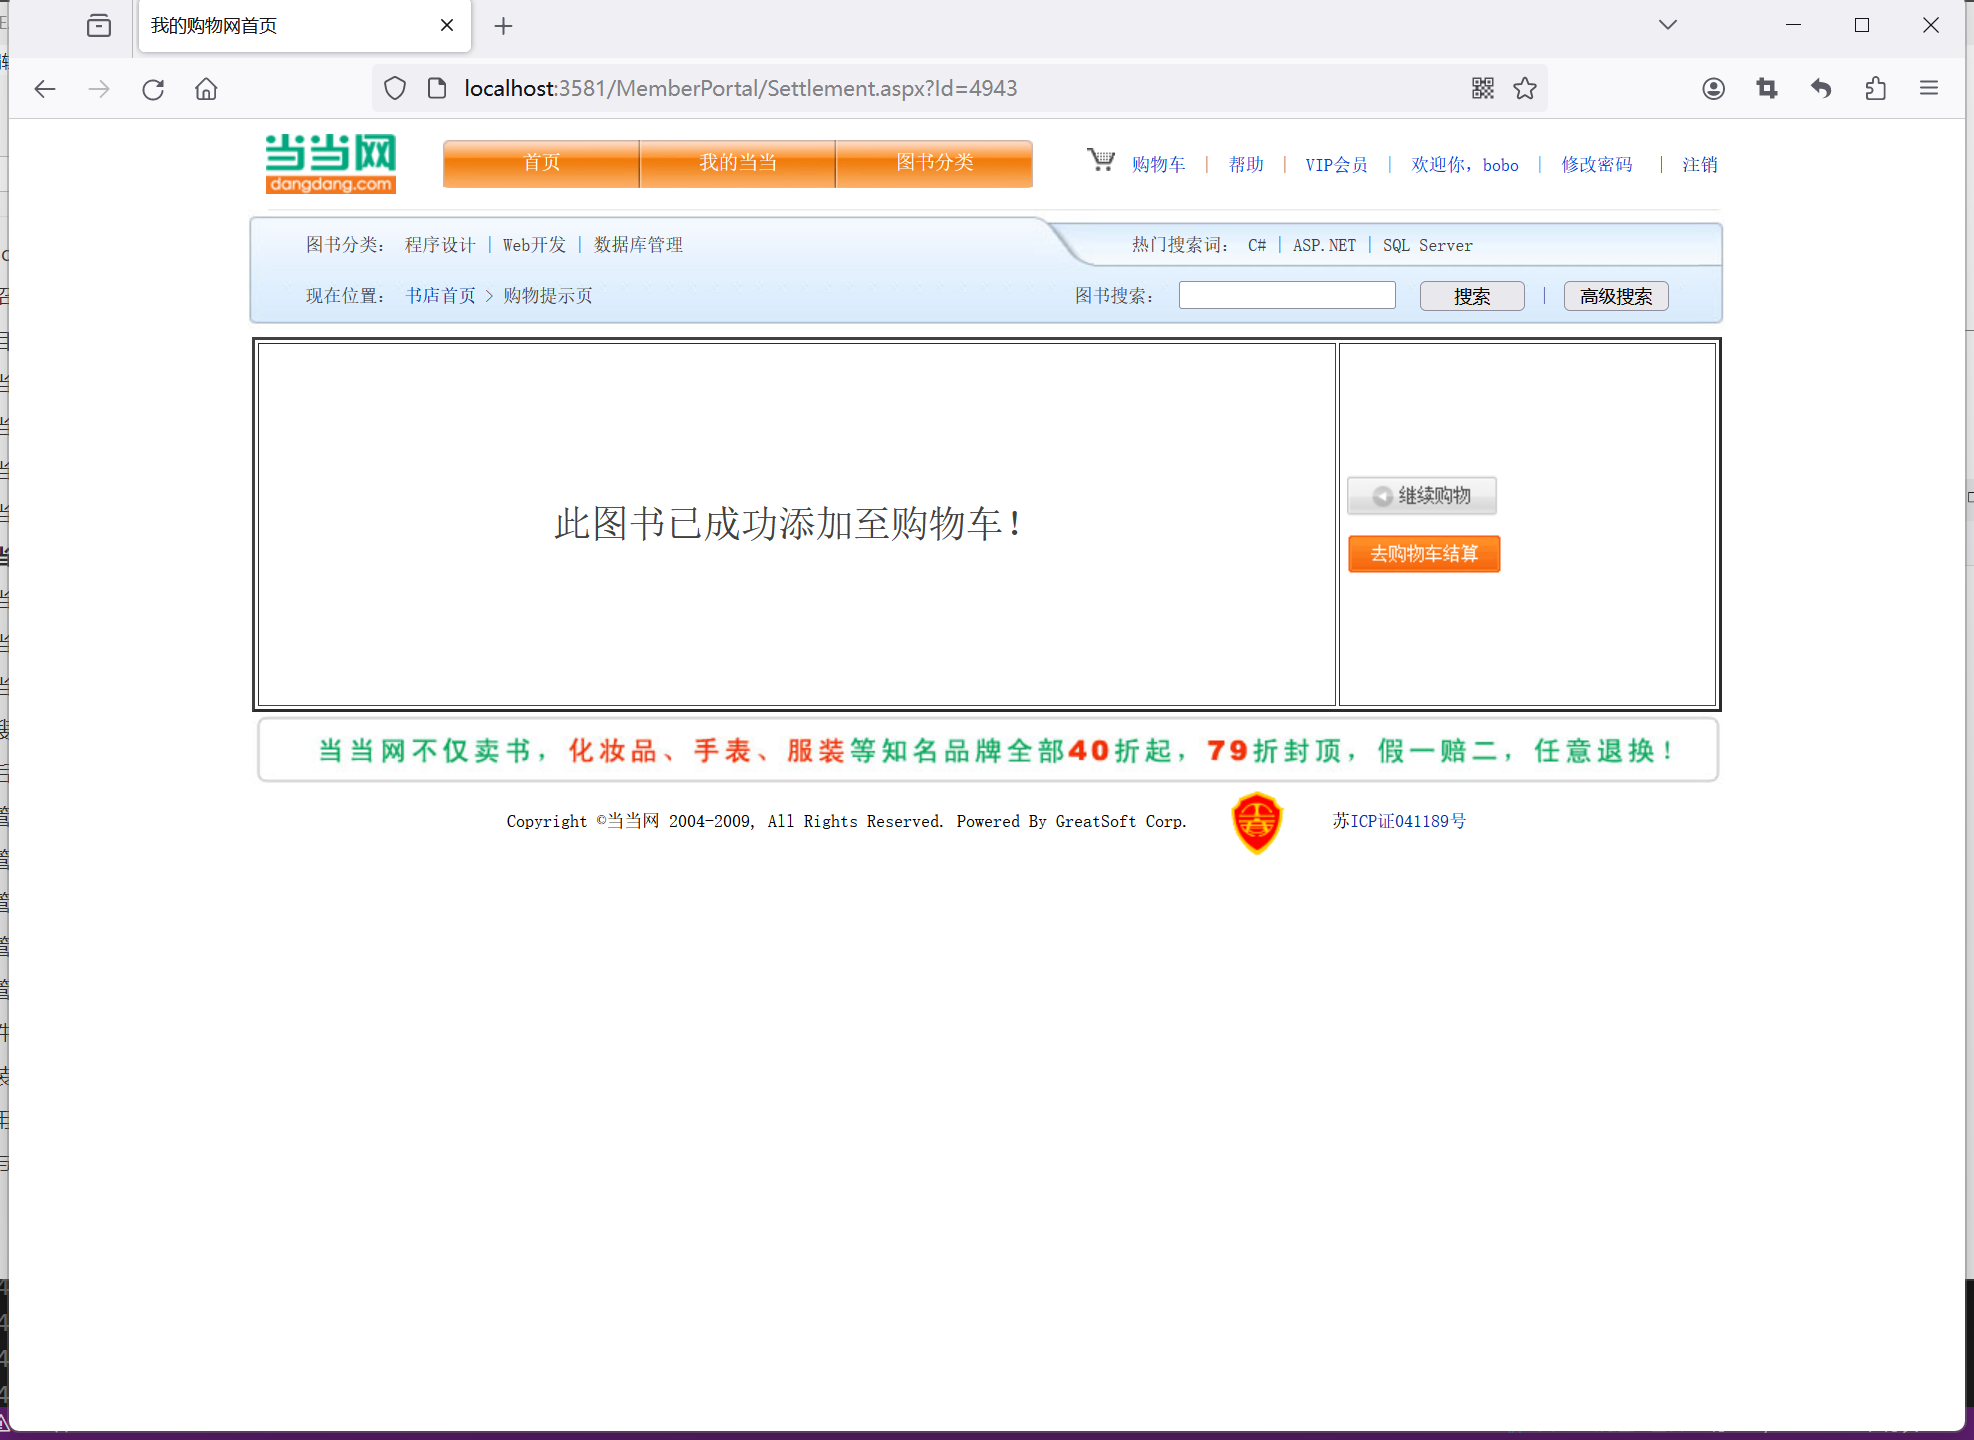Open the 图书分类 navigation tab
The image size is (1974, 1440).
pyautogui.click(x=934, y=163)
